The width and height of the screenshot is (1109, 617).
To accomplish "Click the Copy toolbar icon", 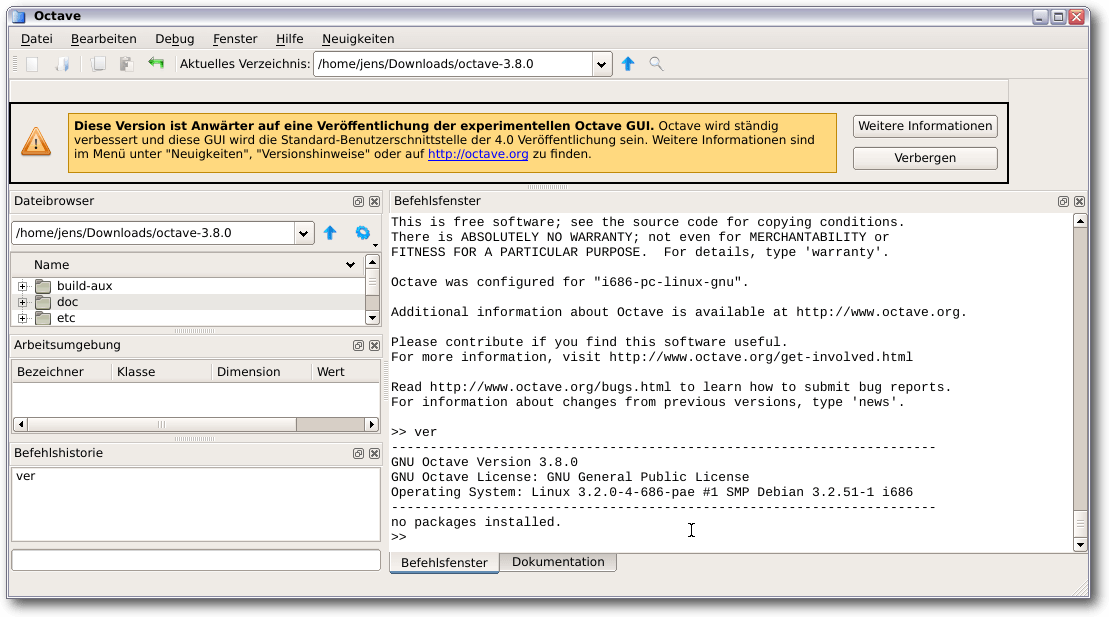I will tap(98, 64).
